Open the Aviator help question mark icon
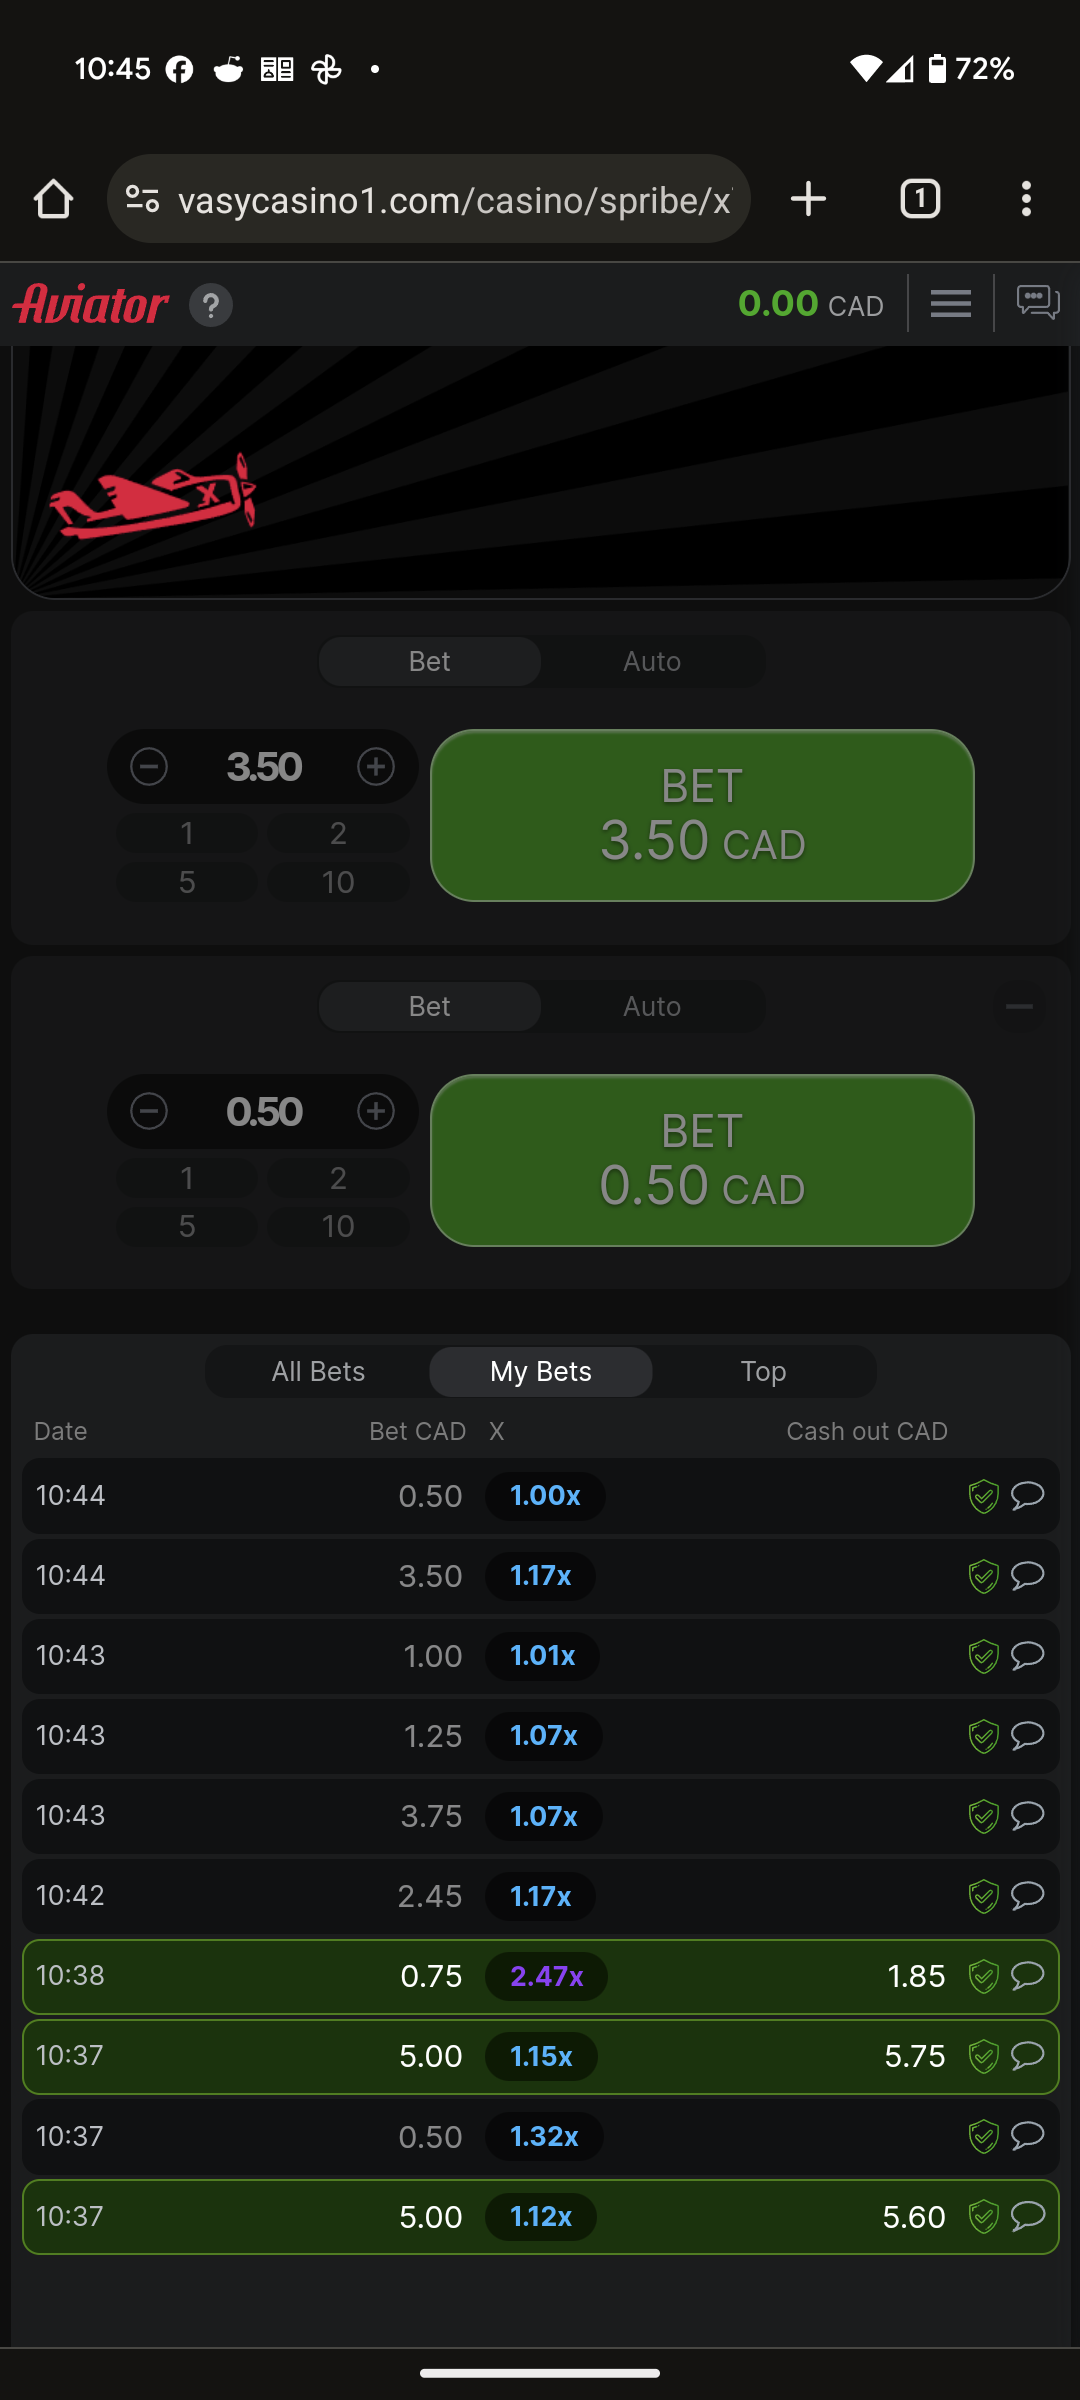Image resolution: width=1080 pixels, height=2400 pixels. 211,305
